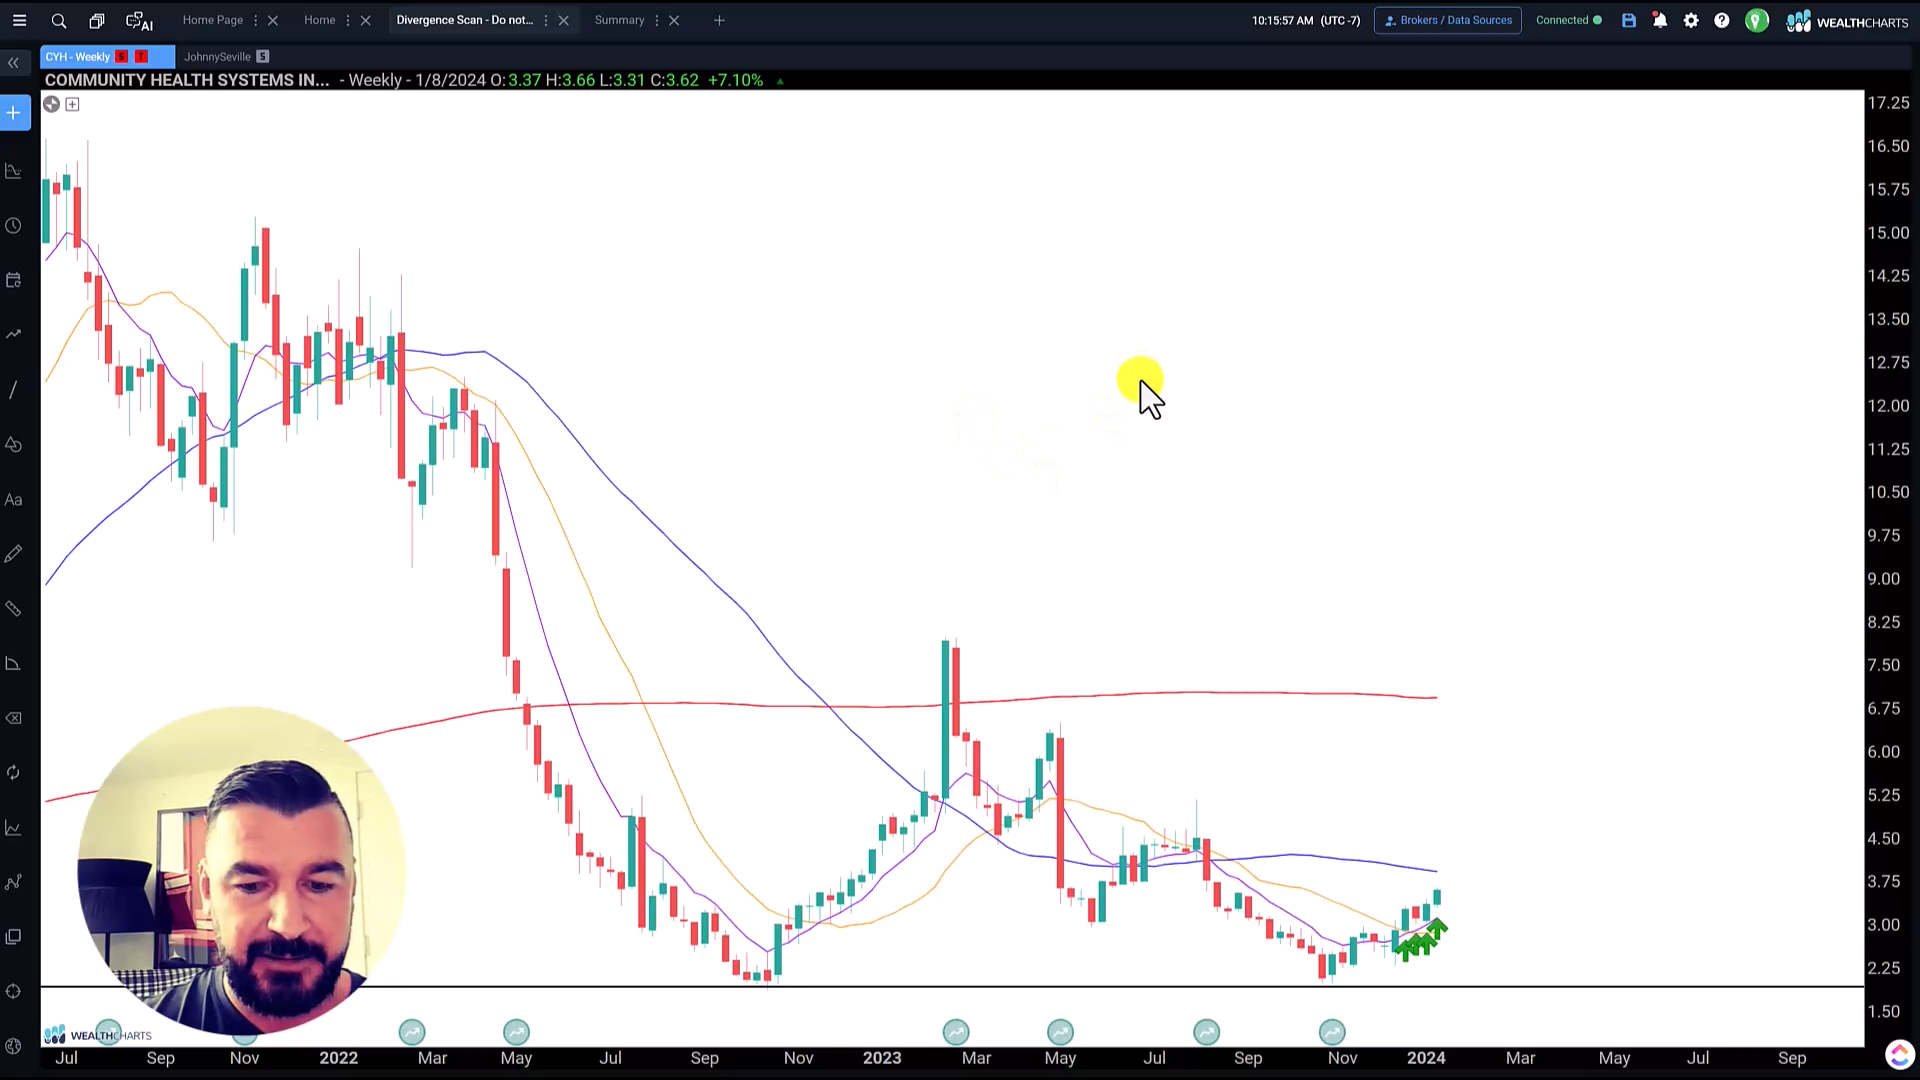1920x1080 pixels.
Task: Open the event marker near Sep 2023
Action: (x=1207, y=1032)
